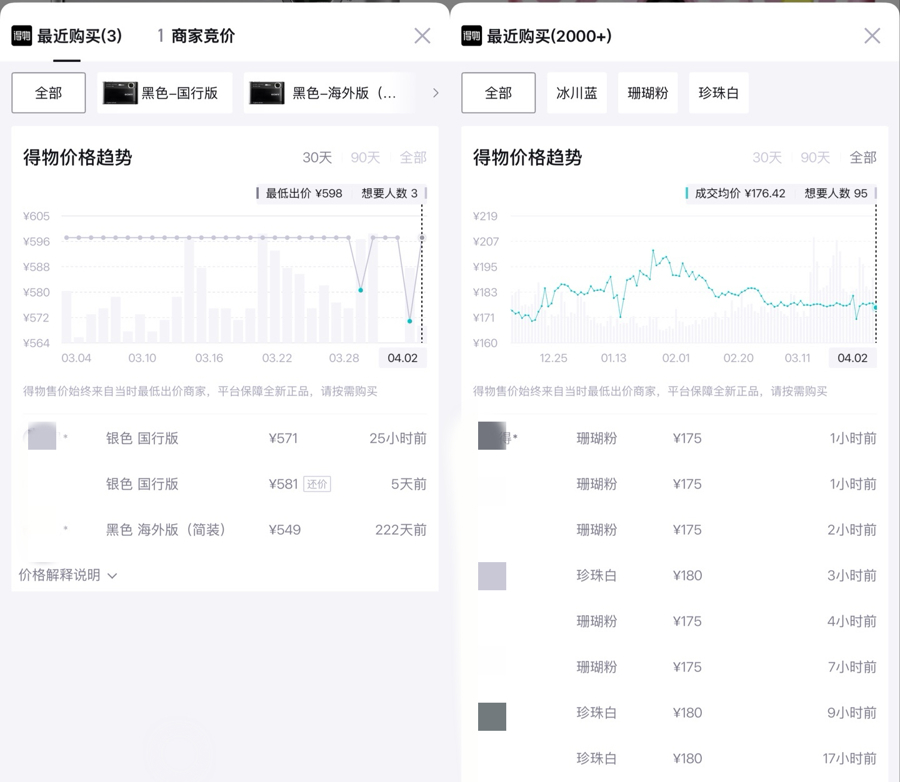
Task: Click 04.02 date marker on left chart
Action: click(x=402, y=358)
